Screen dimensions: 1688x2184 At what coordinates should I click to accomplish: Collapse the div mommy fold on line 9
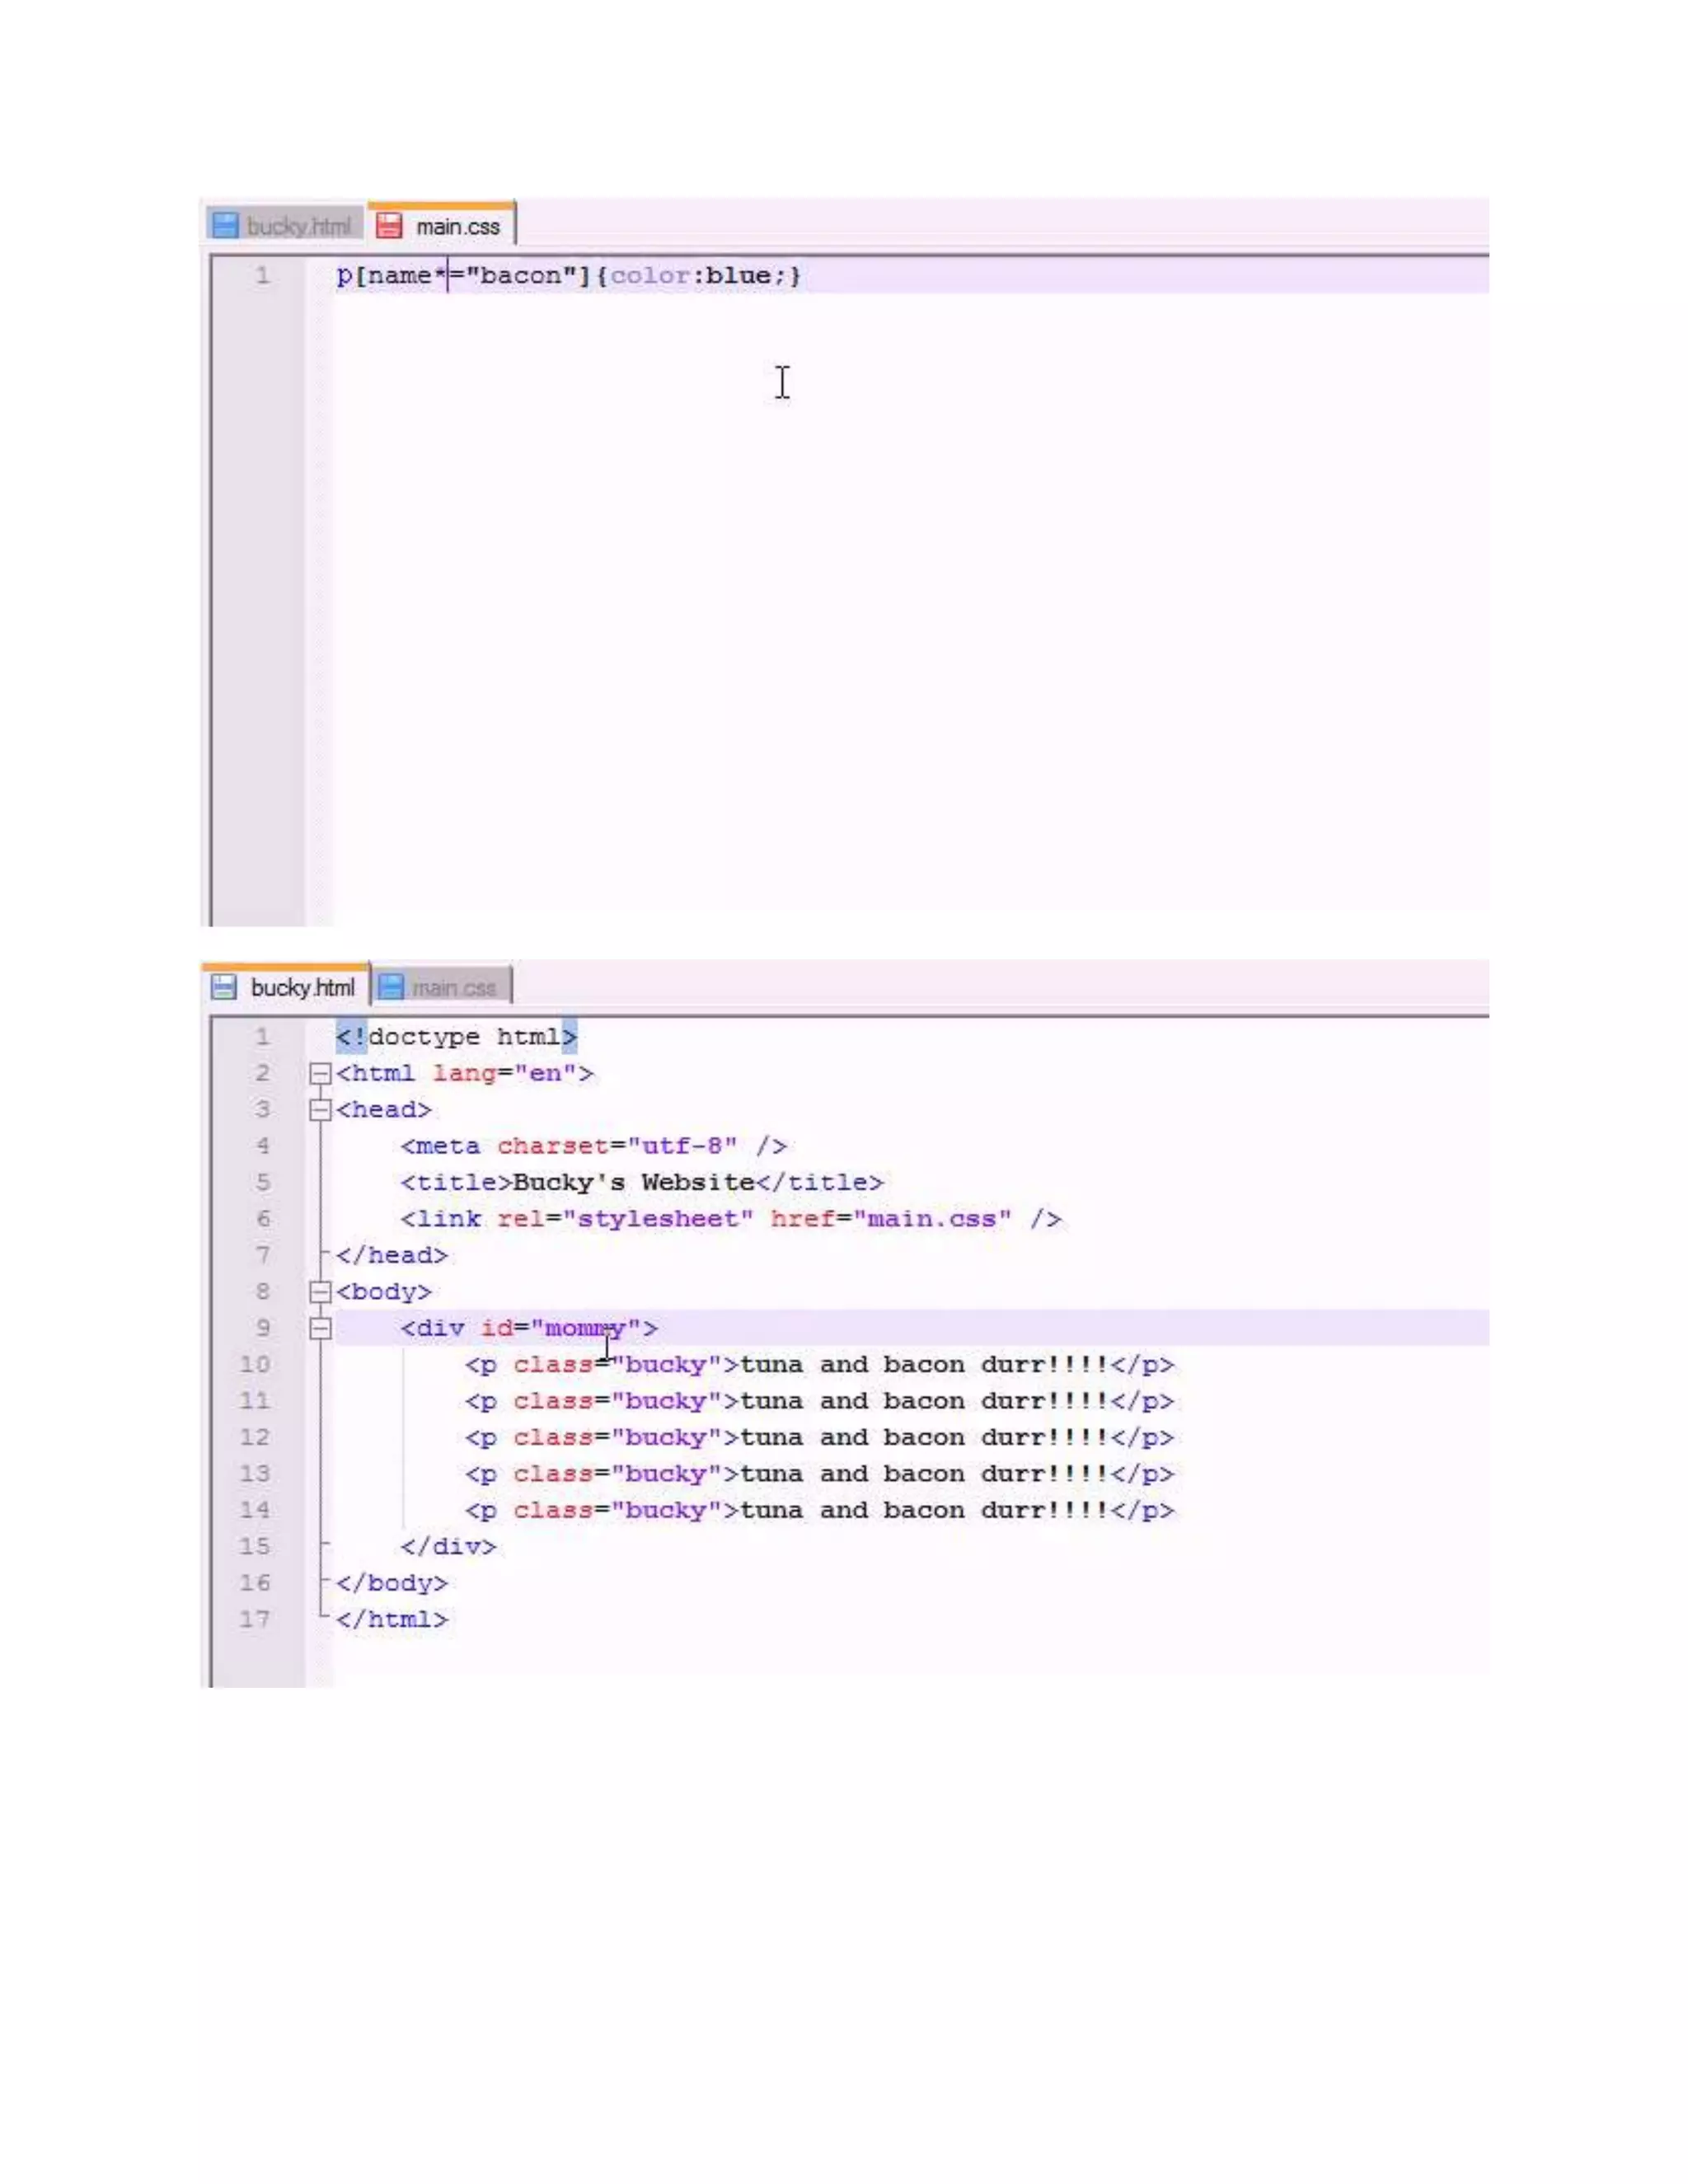[x=320, y=1329]
